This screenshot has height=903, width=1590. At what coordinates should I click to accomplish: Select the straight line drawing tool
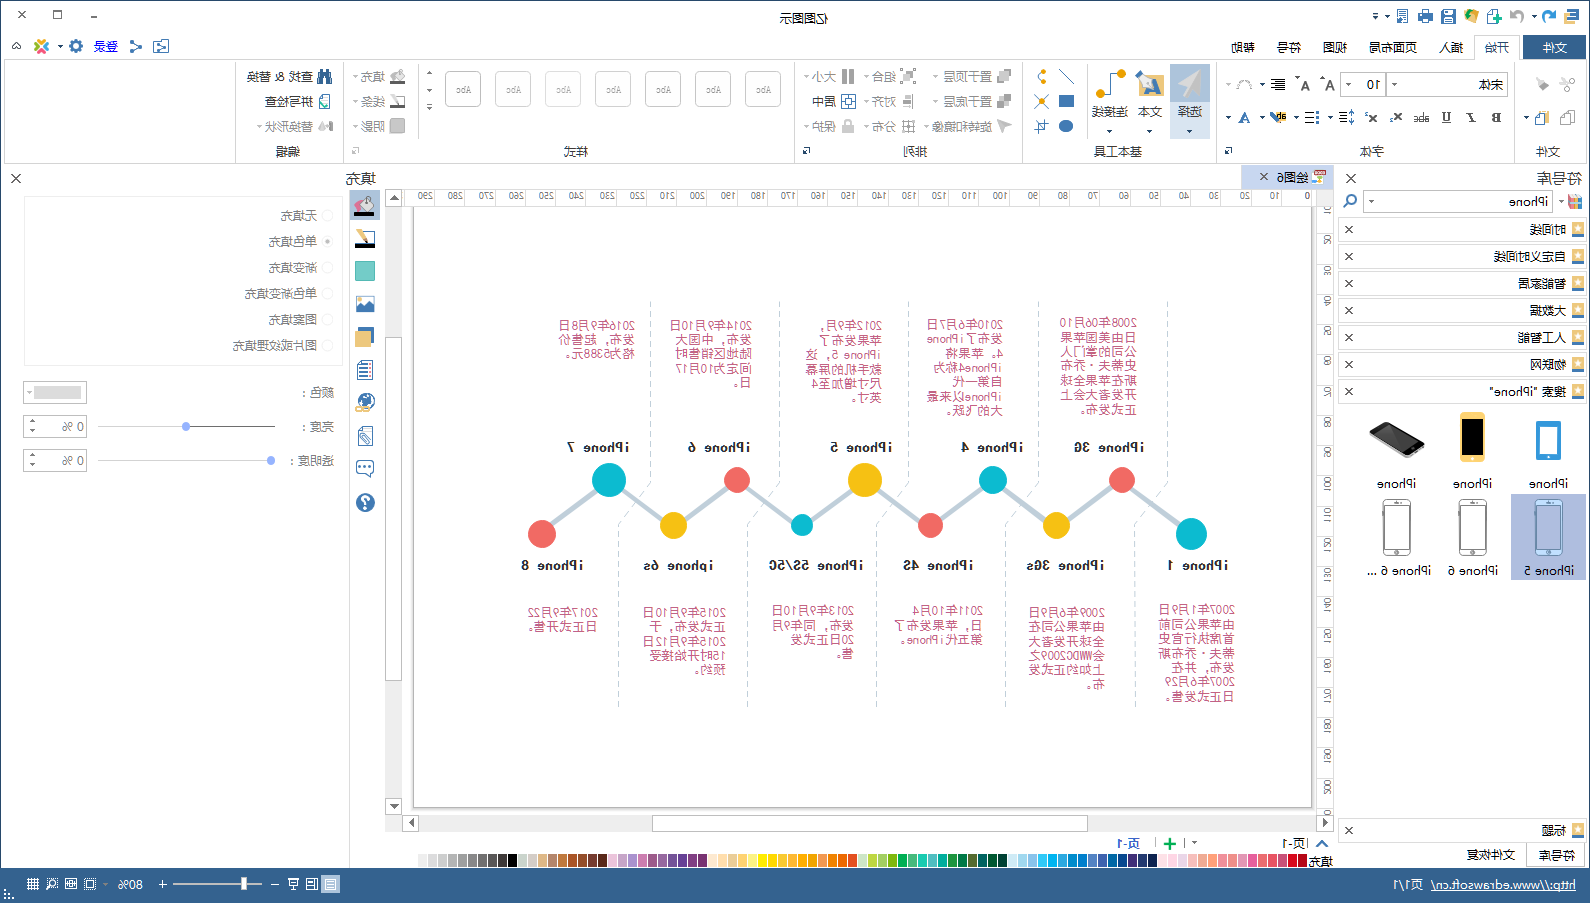[1066, 77]
